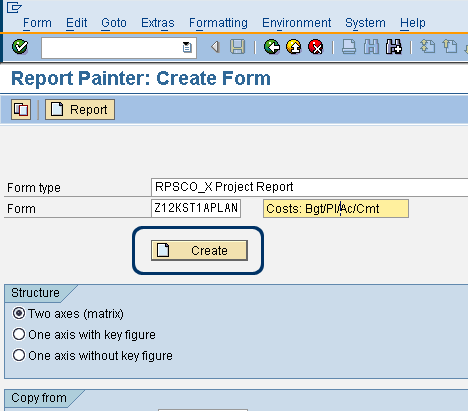Screen dimensions: 468x411
Task: Click the red Cancel icon
Action: [316, 47]
